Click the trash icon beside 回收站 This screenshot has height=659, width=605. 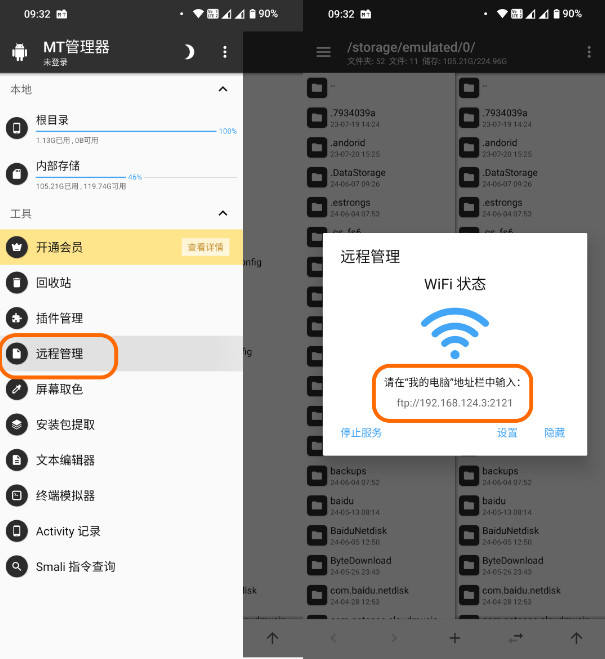click(17, 282)
